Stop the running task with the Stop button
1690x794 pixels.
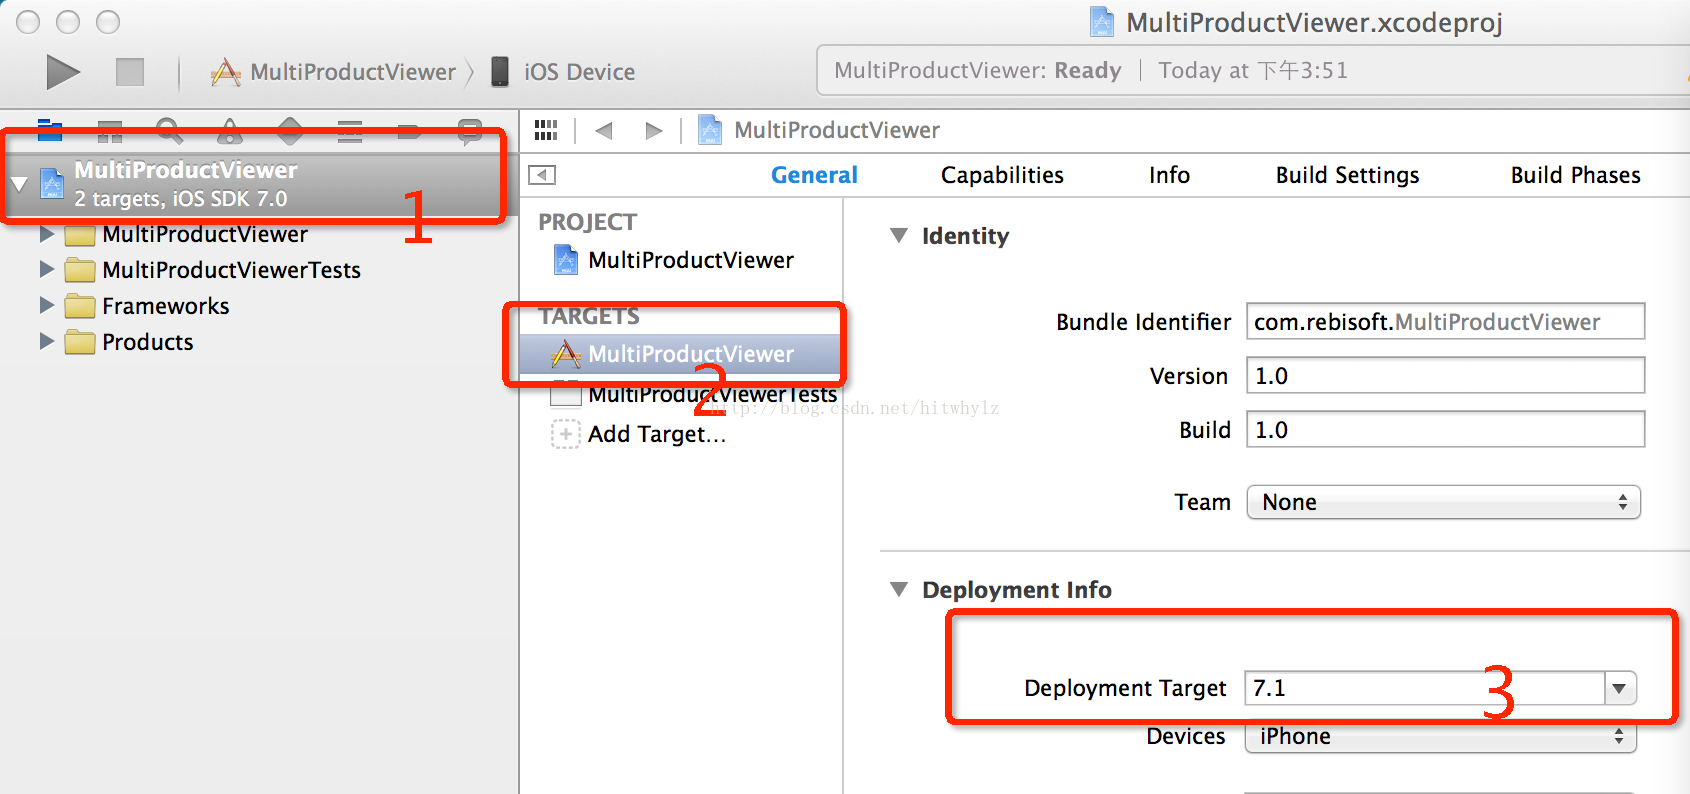(x=130, y=72)
